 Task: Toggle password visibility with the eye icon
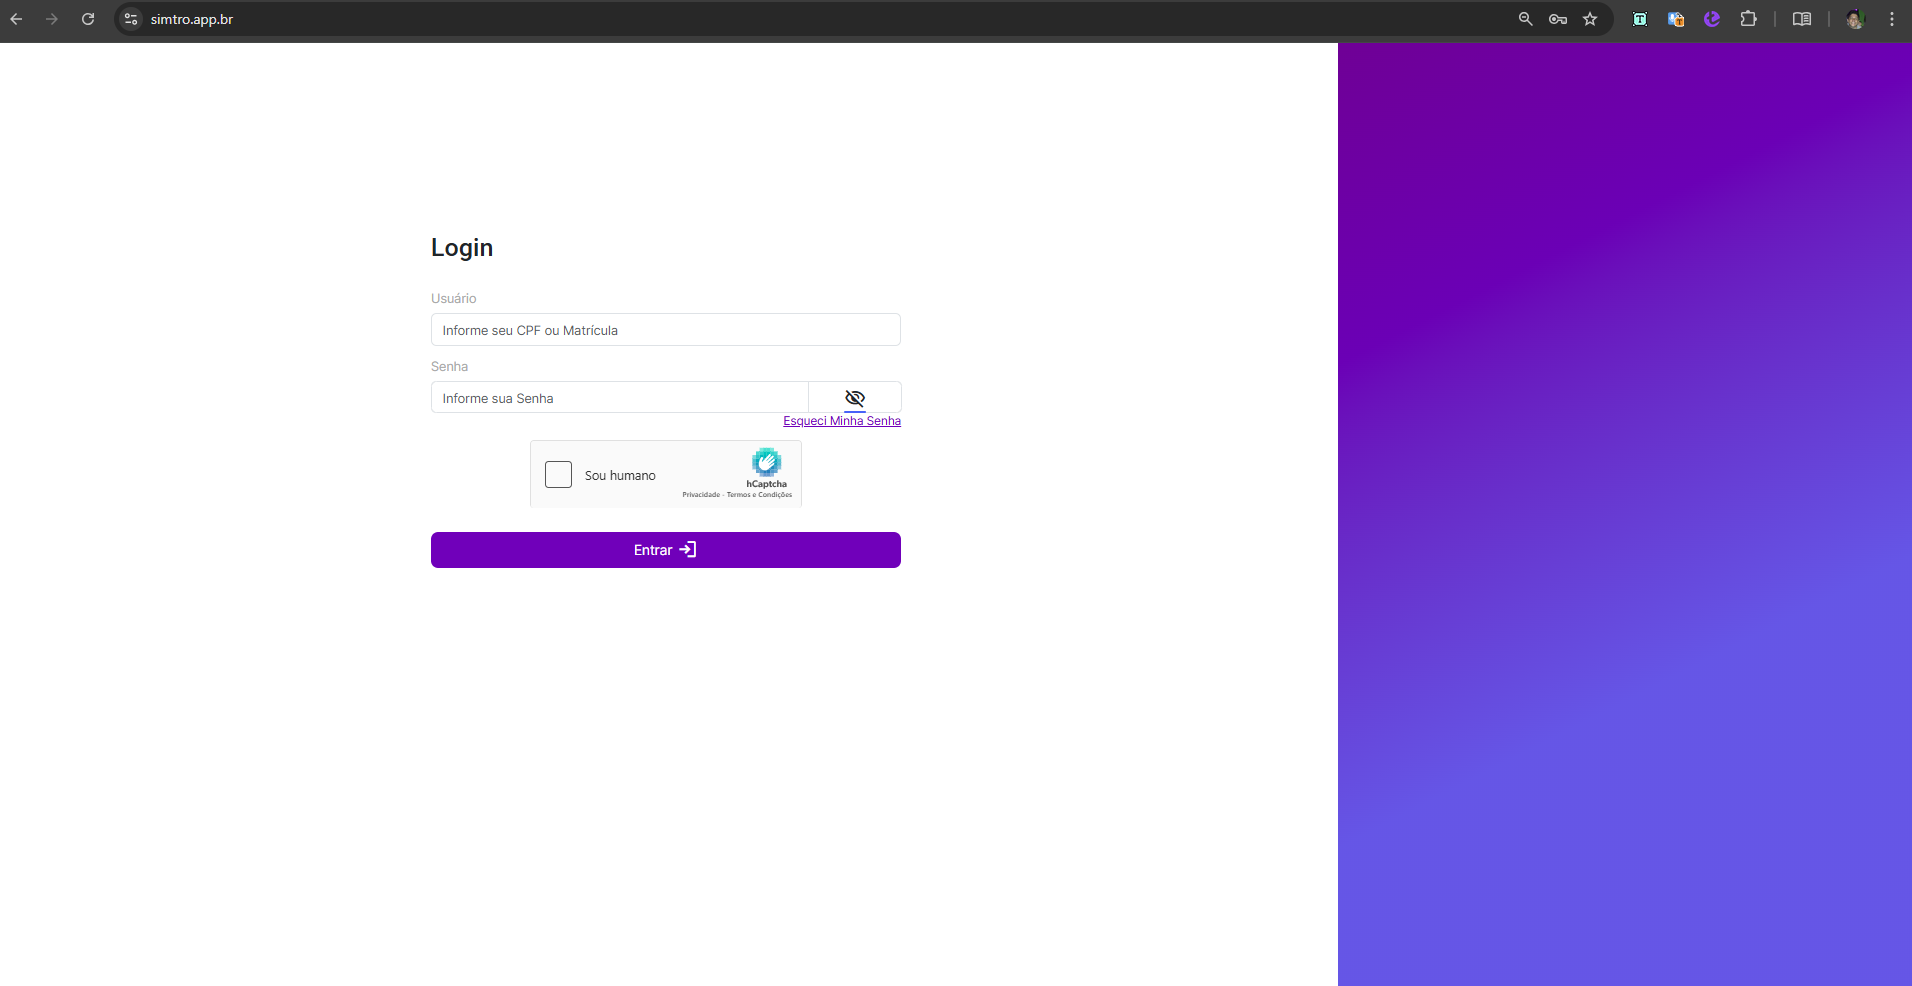pyautogui.click(x=855, y=398)
